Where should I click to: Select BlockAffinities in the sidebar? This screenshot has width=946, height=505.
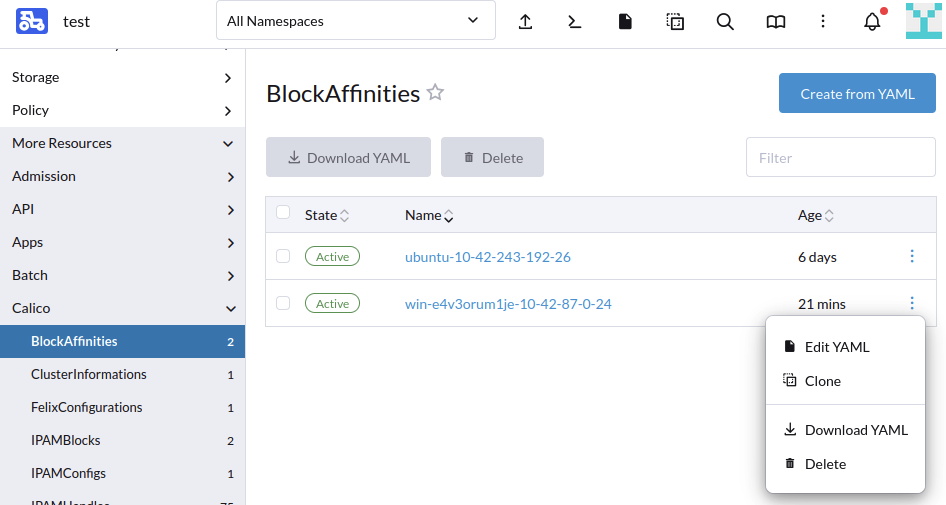(122, 341)
